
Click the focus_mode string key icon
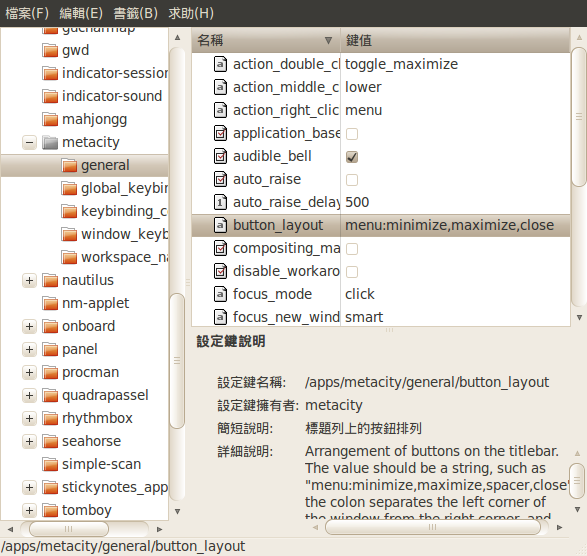pos(220,294)
